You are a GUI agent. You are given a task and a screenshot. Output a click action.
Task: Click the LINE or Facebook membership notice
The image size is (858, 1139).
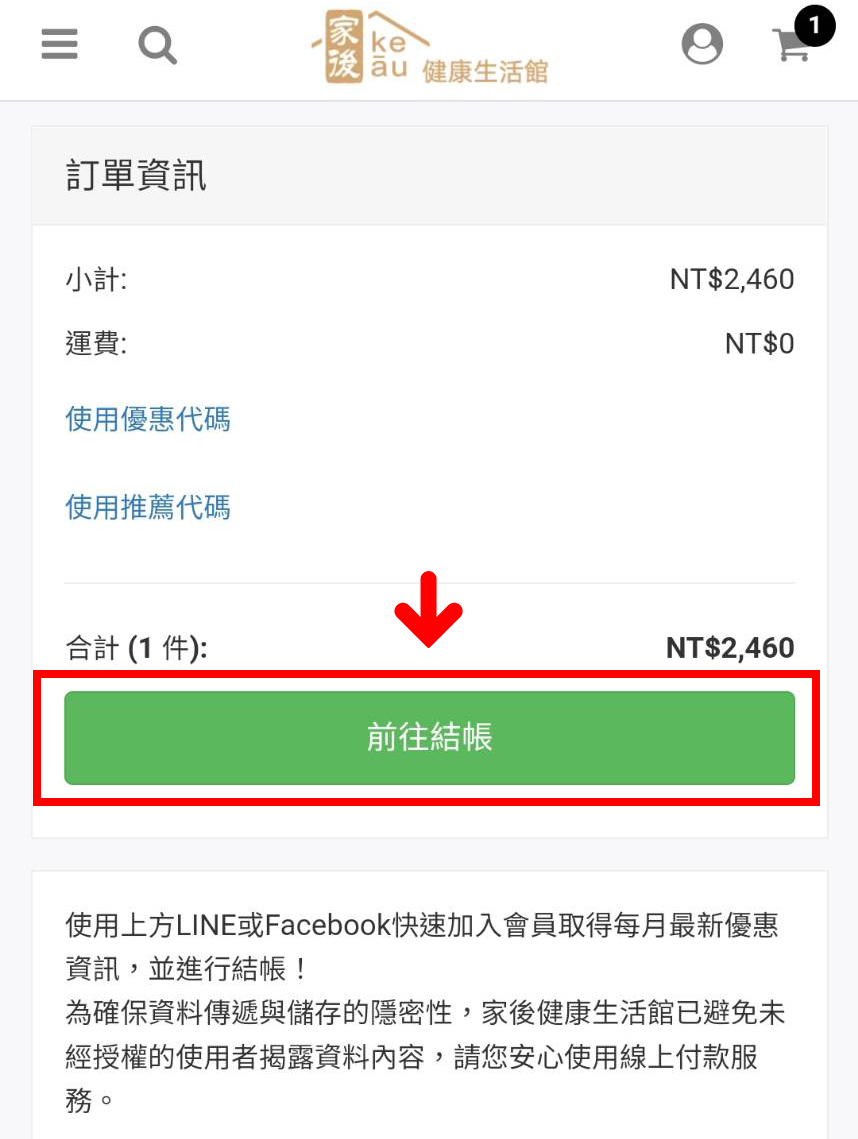(x=420, y=946)
